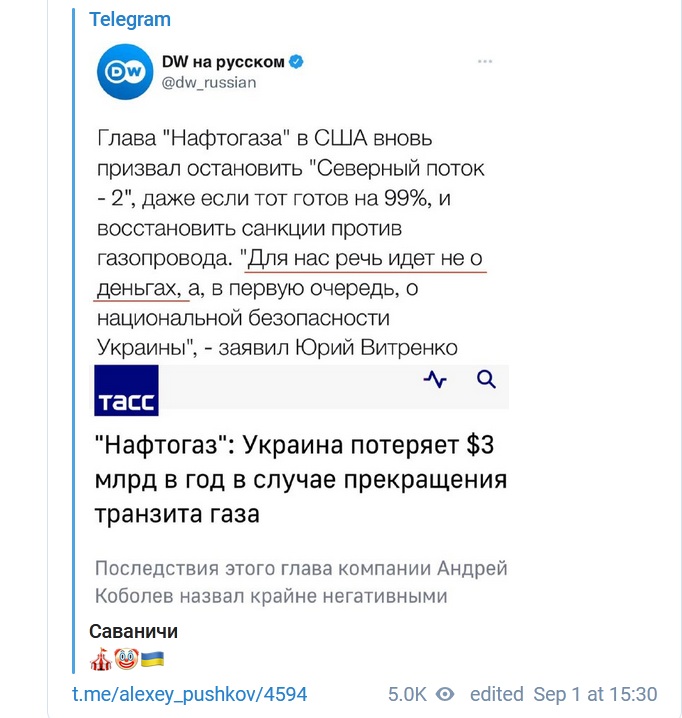682x718 pixels.
Task: Click the Саваничи caption text
Action: (x=133, y=631)
